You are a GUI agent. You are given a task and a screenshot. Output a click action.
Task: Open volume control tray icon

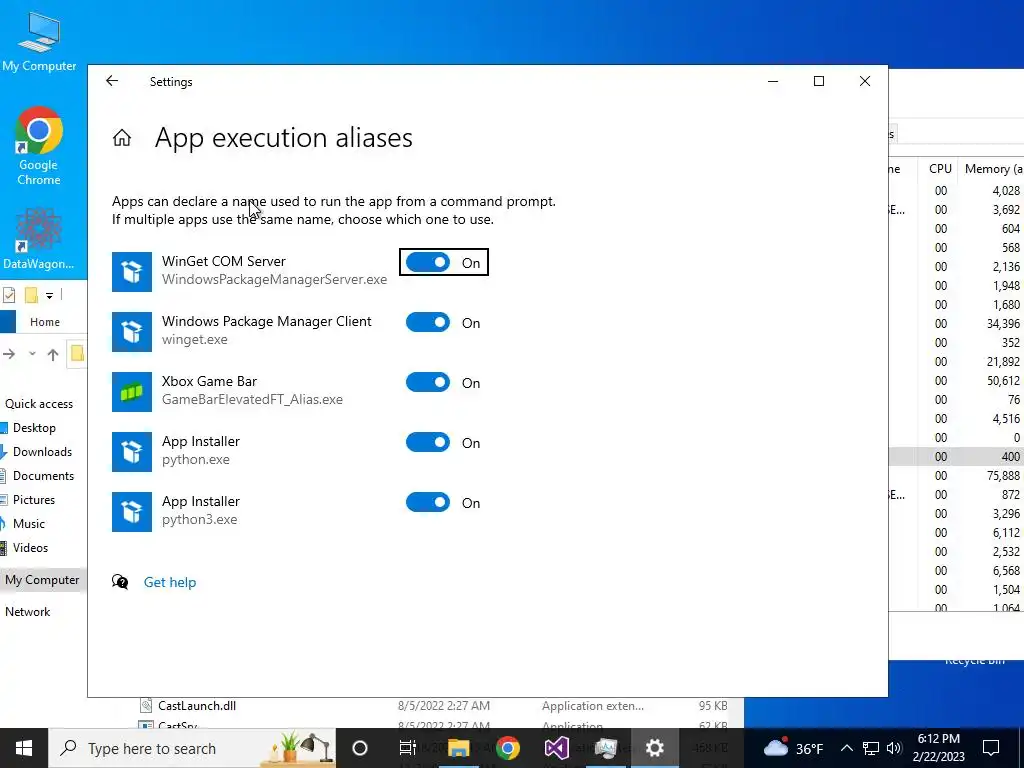[x=894, y=748]
